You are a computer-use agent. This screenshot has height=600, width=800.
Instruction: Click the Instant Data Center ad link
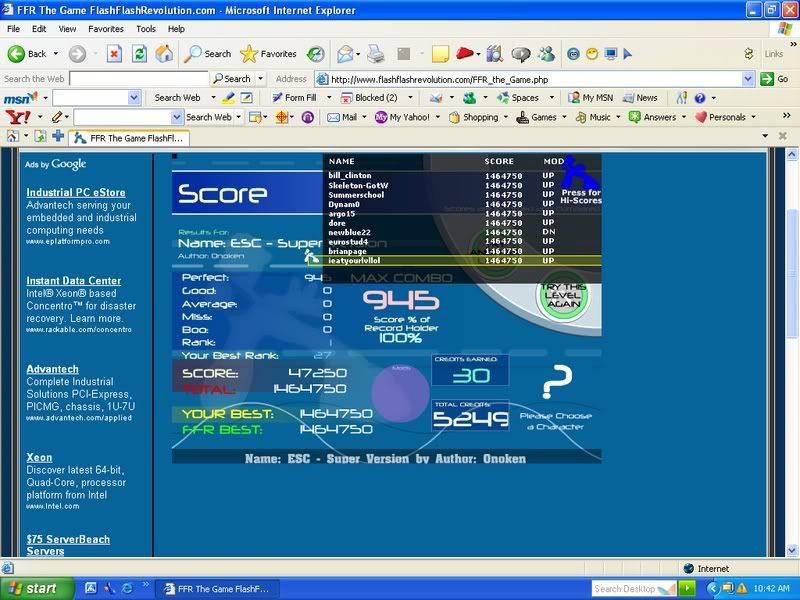coord(74,281)
